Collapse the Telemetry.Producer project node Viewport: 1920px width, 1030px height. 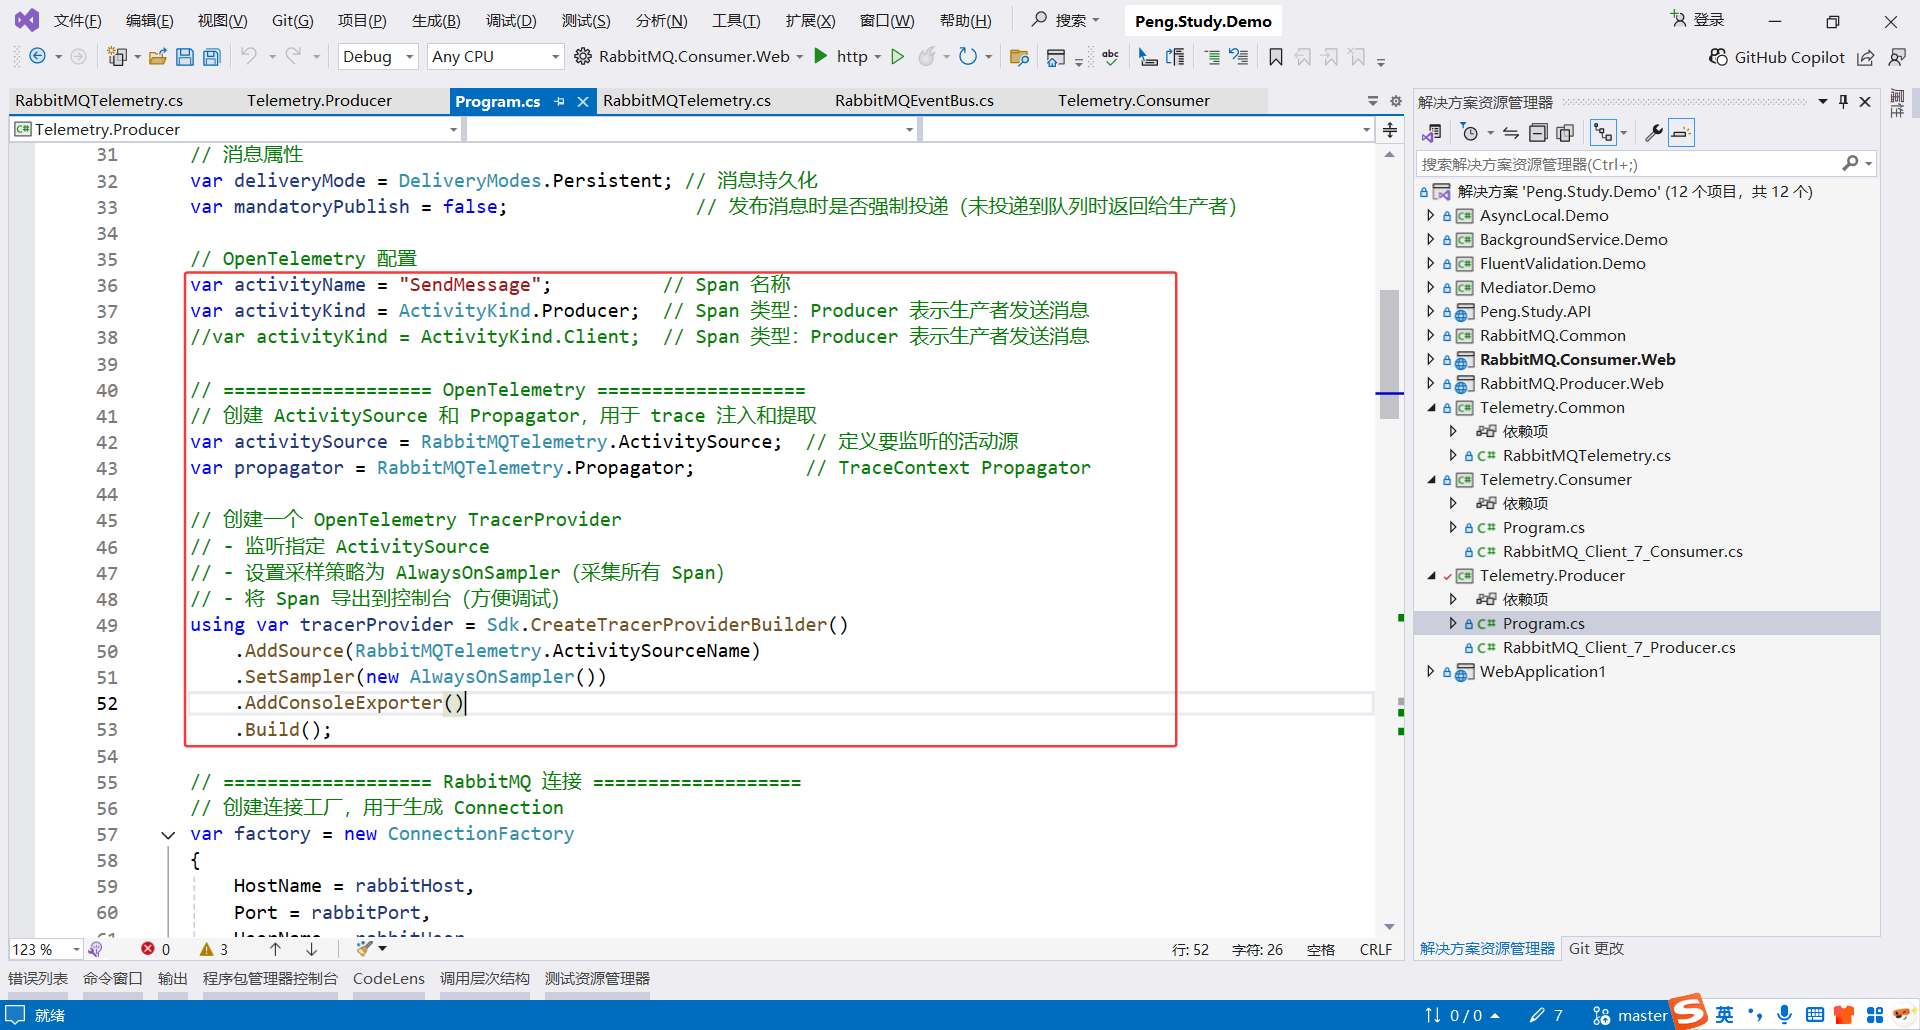1431,576
